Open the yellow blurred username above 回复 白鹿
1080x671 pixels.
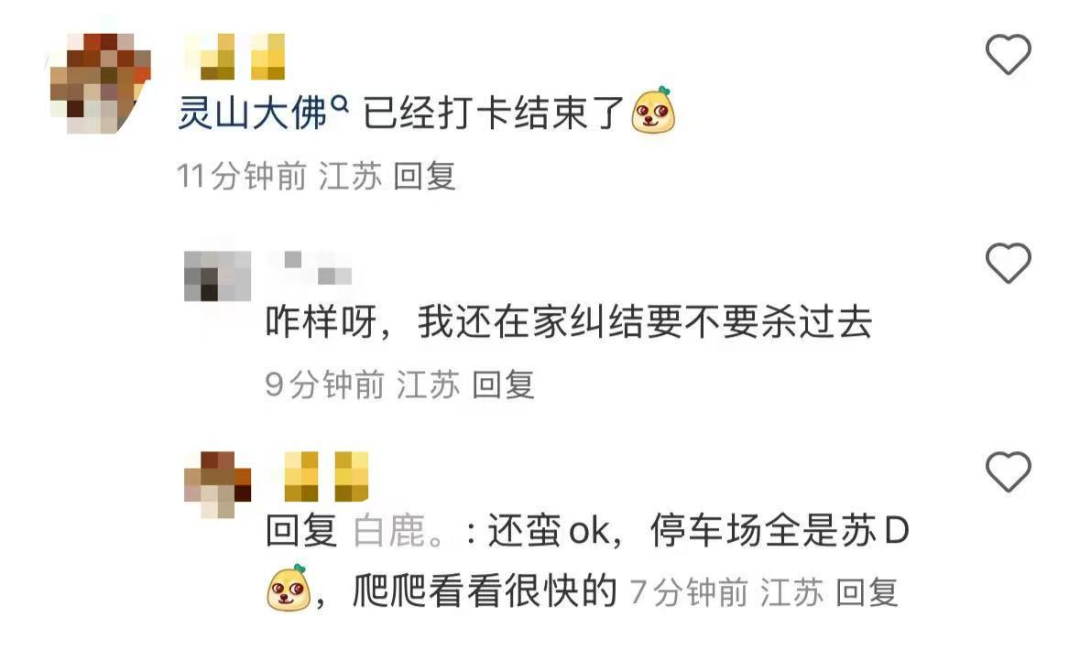click(x=326, y=476)
